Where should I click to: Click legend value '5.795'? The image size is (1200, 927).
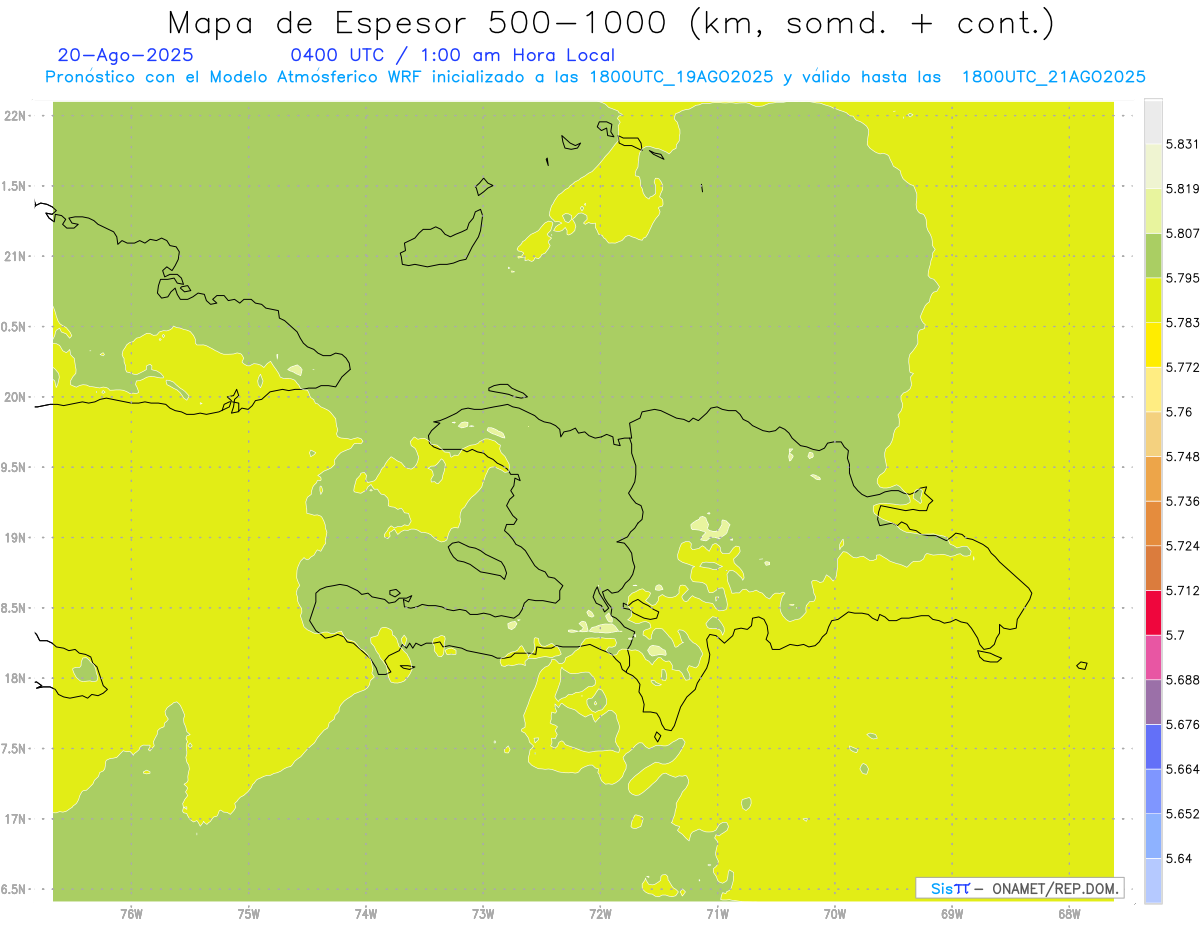point(1182,278)
